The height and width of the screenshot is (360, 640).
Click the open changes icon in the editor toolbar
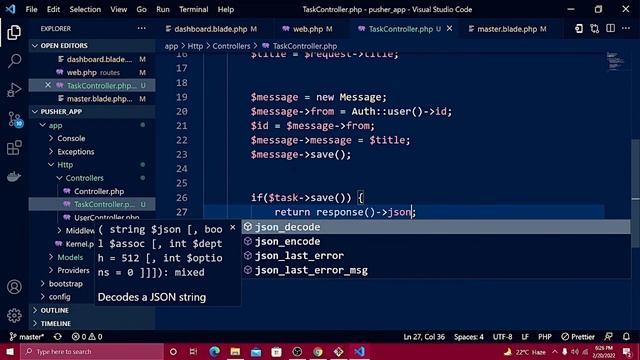(x=579, y=29)
